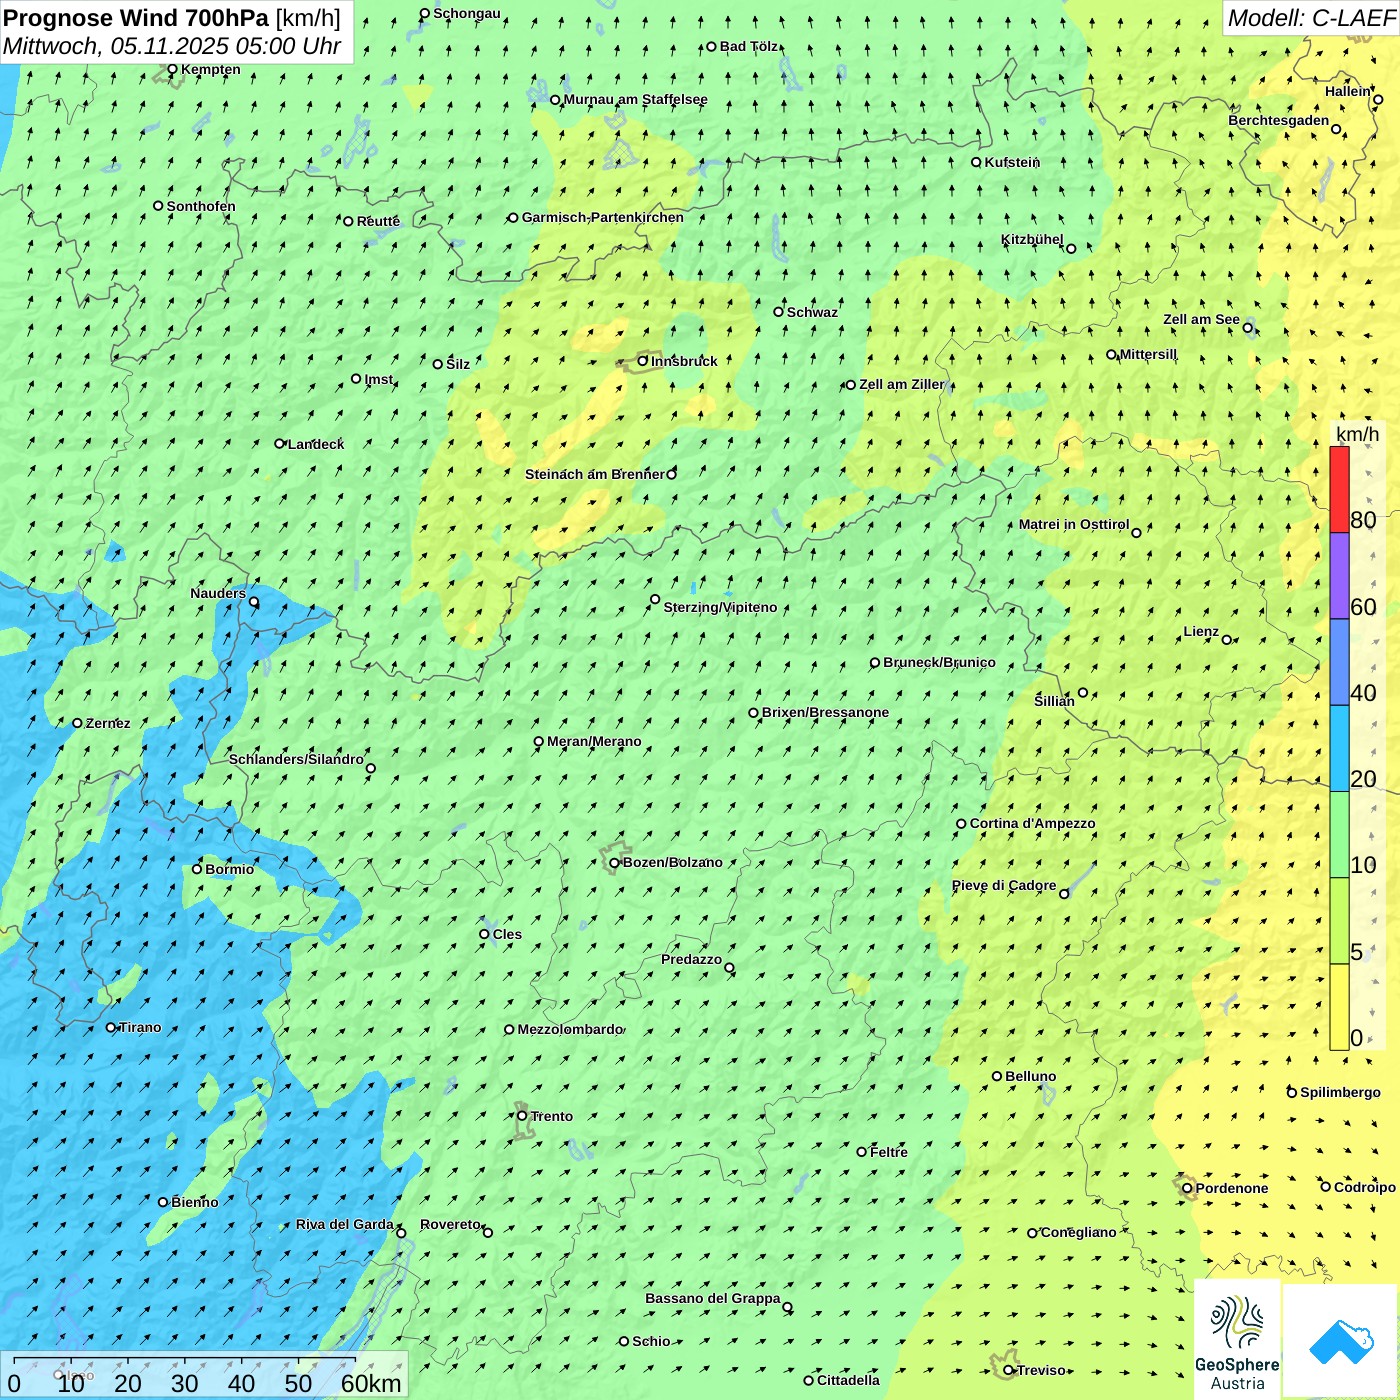This screenshot has width=1400, height=1400.
Task: Click the blue cloud app logo
Action: pyautogui.click(x=1340, y=1341)
